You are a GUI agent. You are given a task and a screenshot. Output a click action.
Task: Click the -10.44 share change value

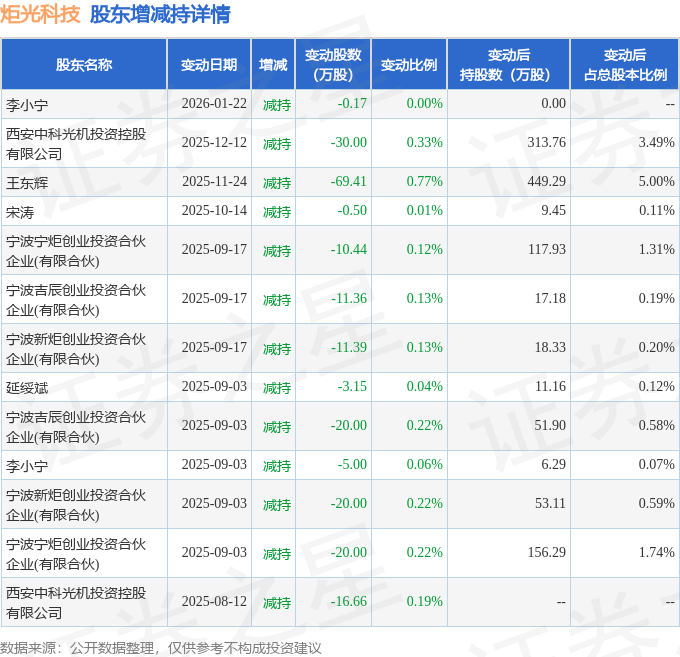tap(349, 249)
